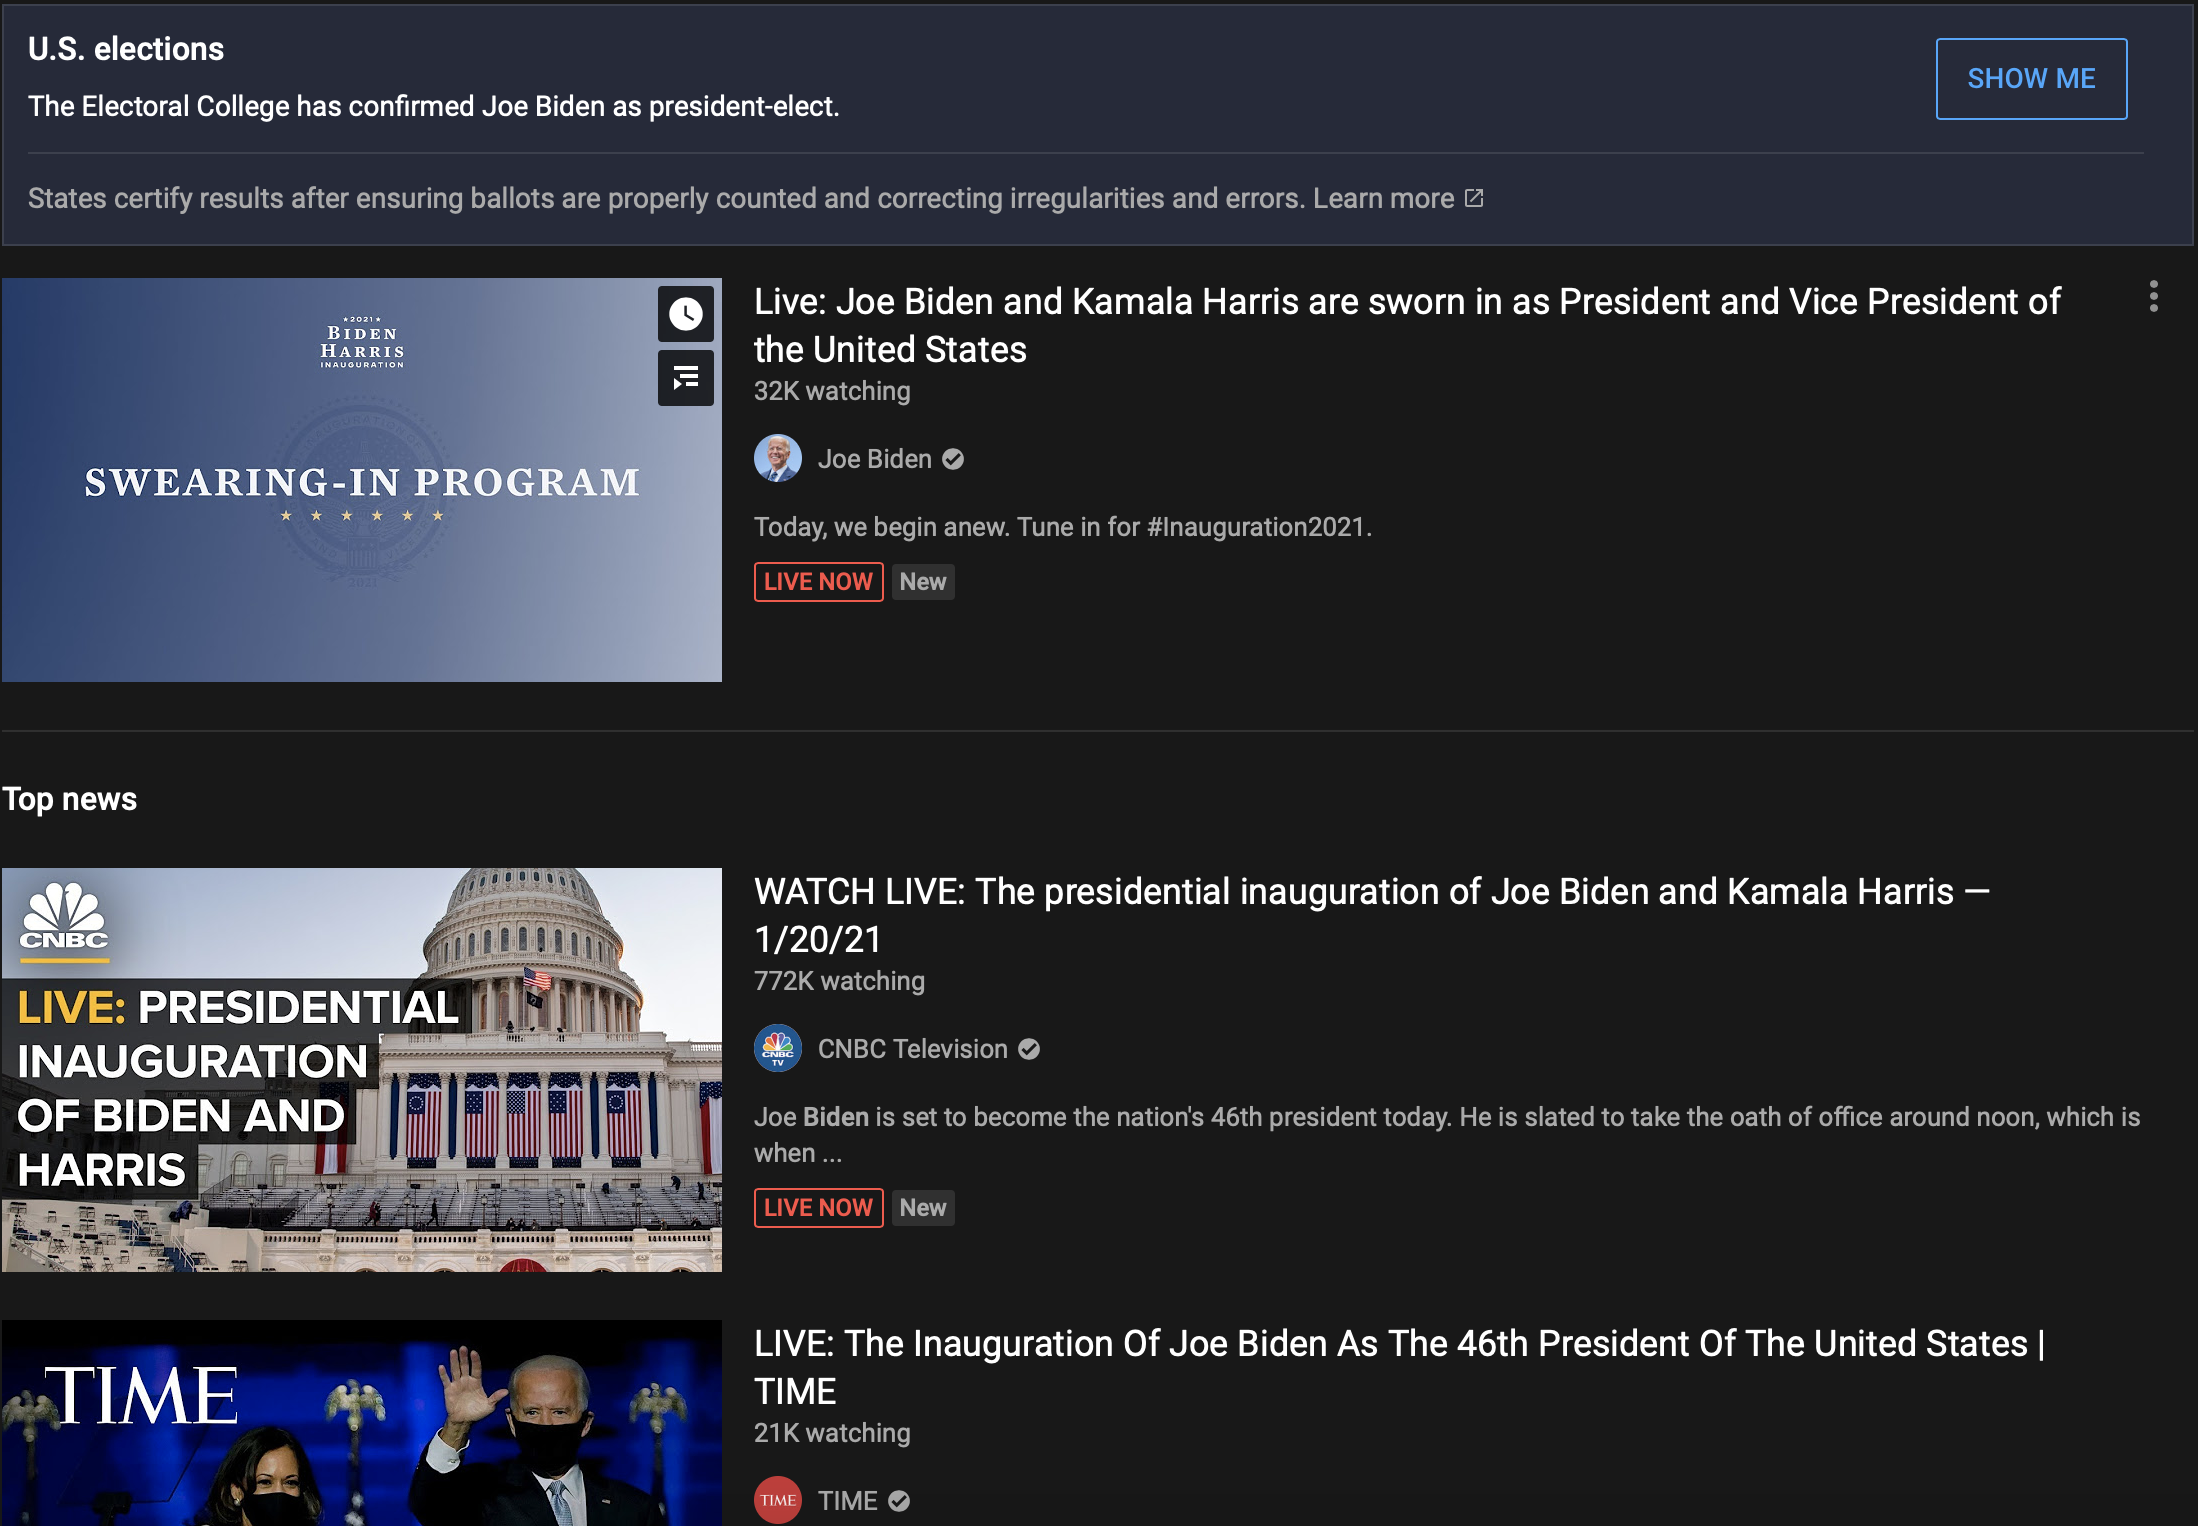This screenshot has width=2198, height=1526.
Task: Click the 'Today, we begin anew' description
Action: pyautogui.click(x=1062, y=527)
